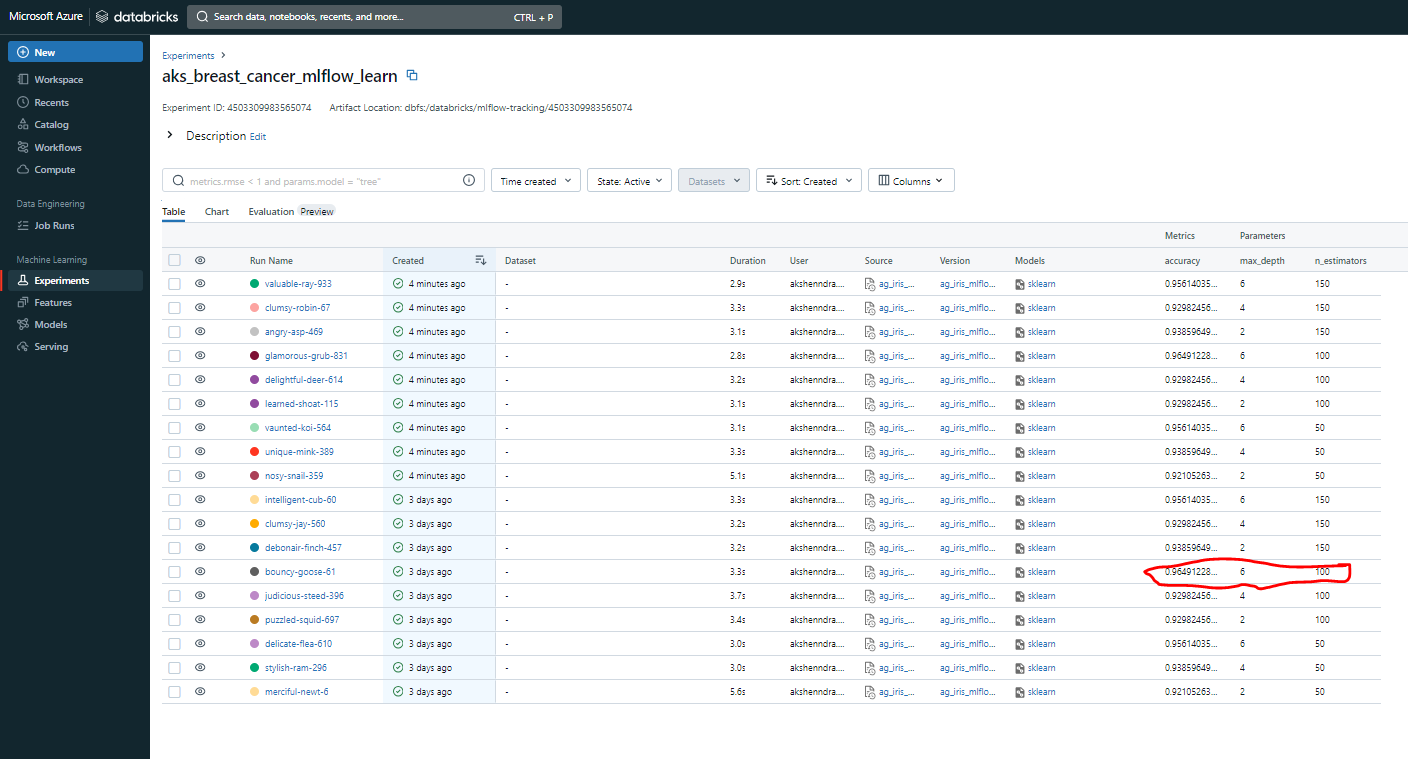The width and height of the screenshot is (1408, 759).
Task: Check the checkbox for valuable-ray-933 run
Action: click(x=175, y=284)
